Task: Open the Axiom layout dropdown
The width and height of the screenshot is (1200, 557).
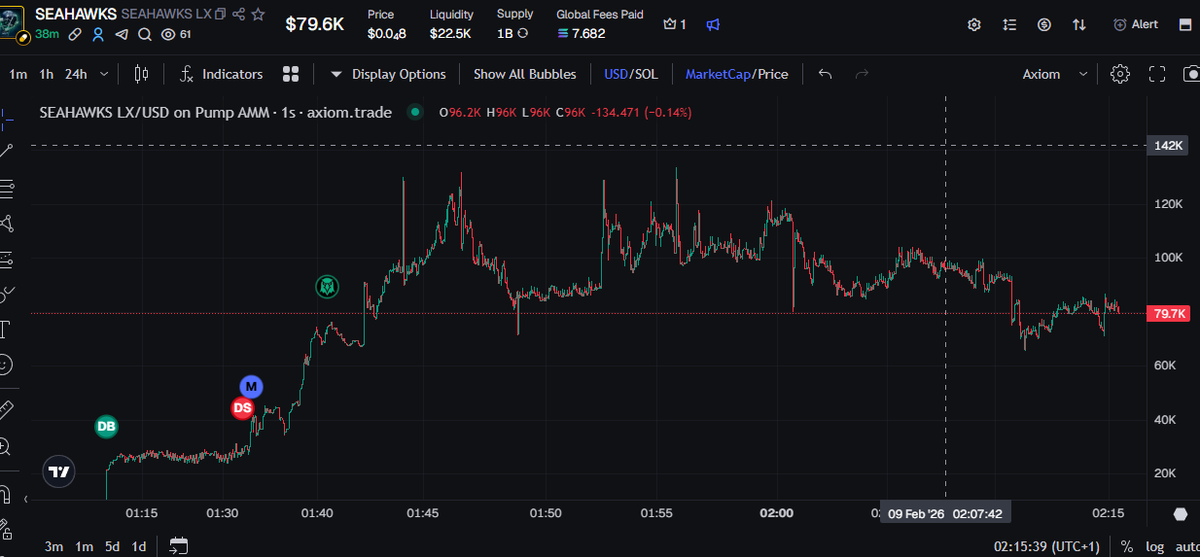Action: point(1055,74)
